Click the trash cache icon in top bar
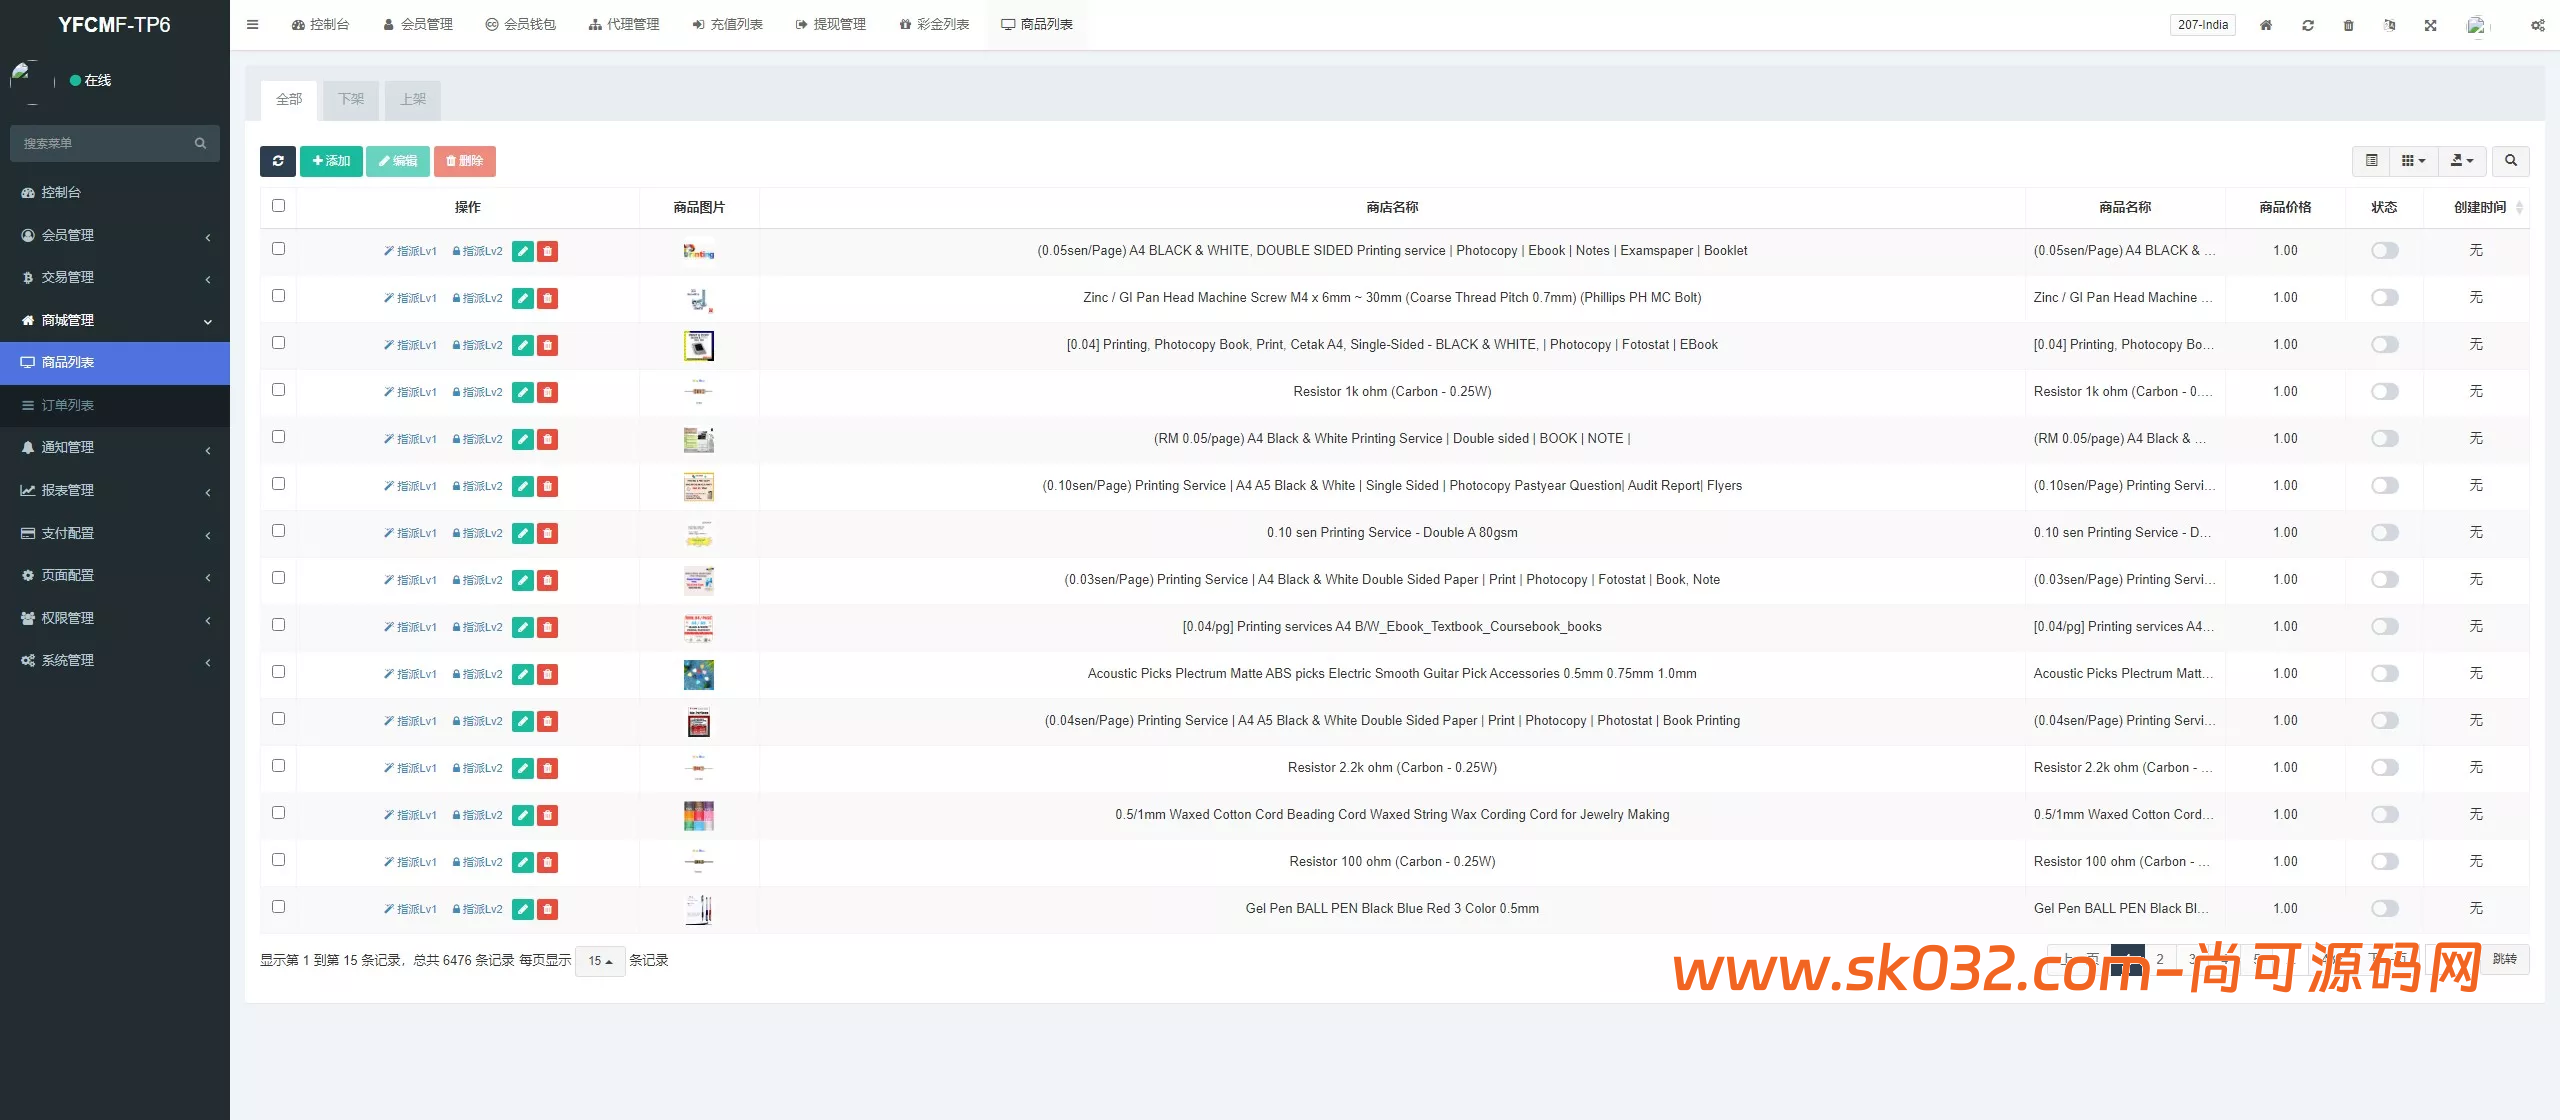This screenshot has width=2560, height=1120. click(x=2348, y=25)
